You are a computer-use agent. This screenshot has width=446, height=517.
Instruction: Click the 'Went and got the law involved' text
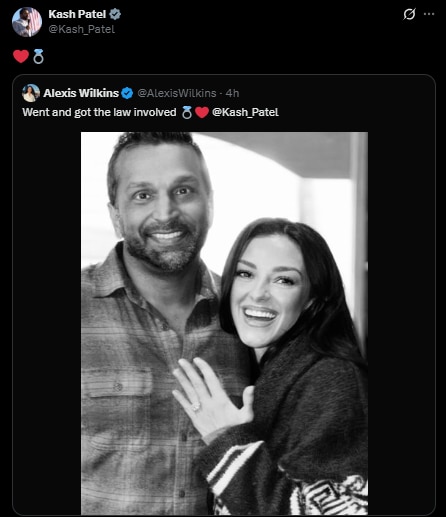[99, 112]
